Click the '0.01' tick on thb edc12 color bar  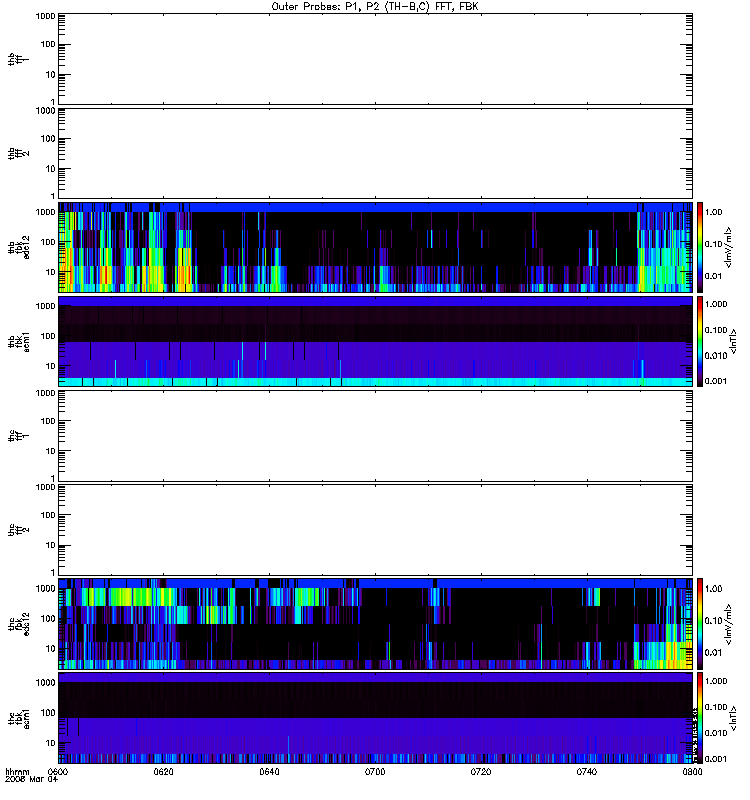point(713,276)
